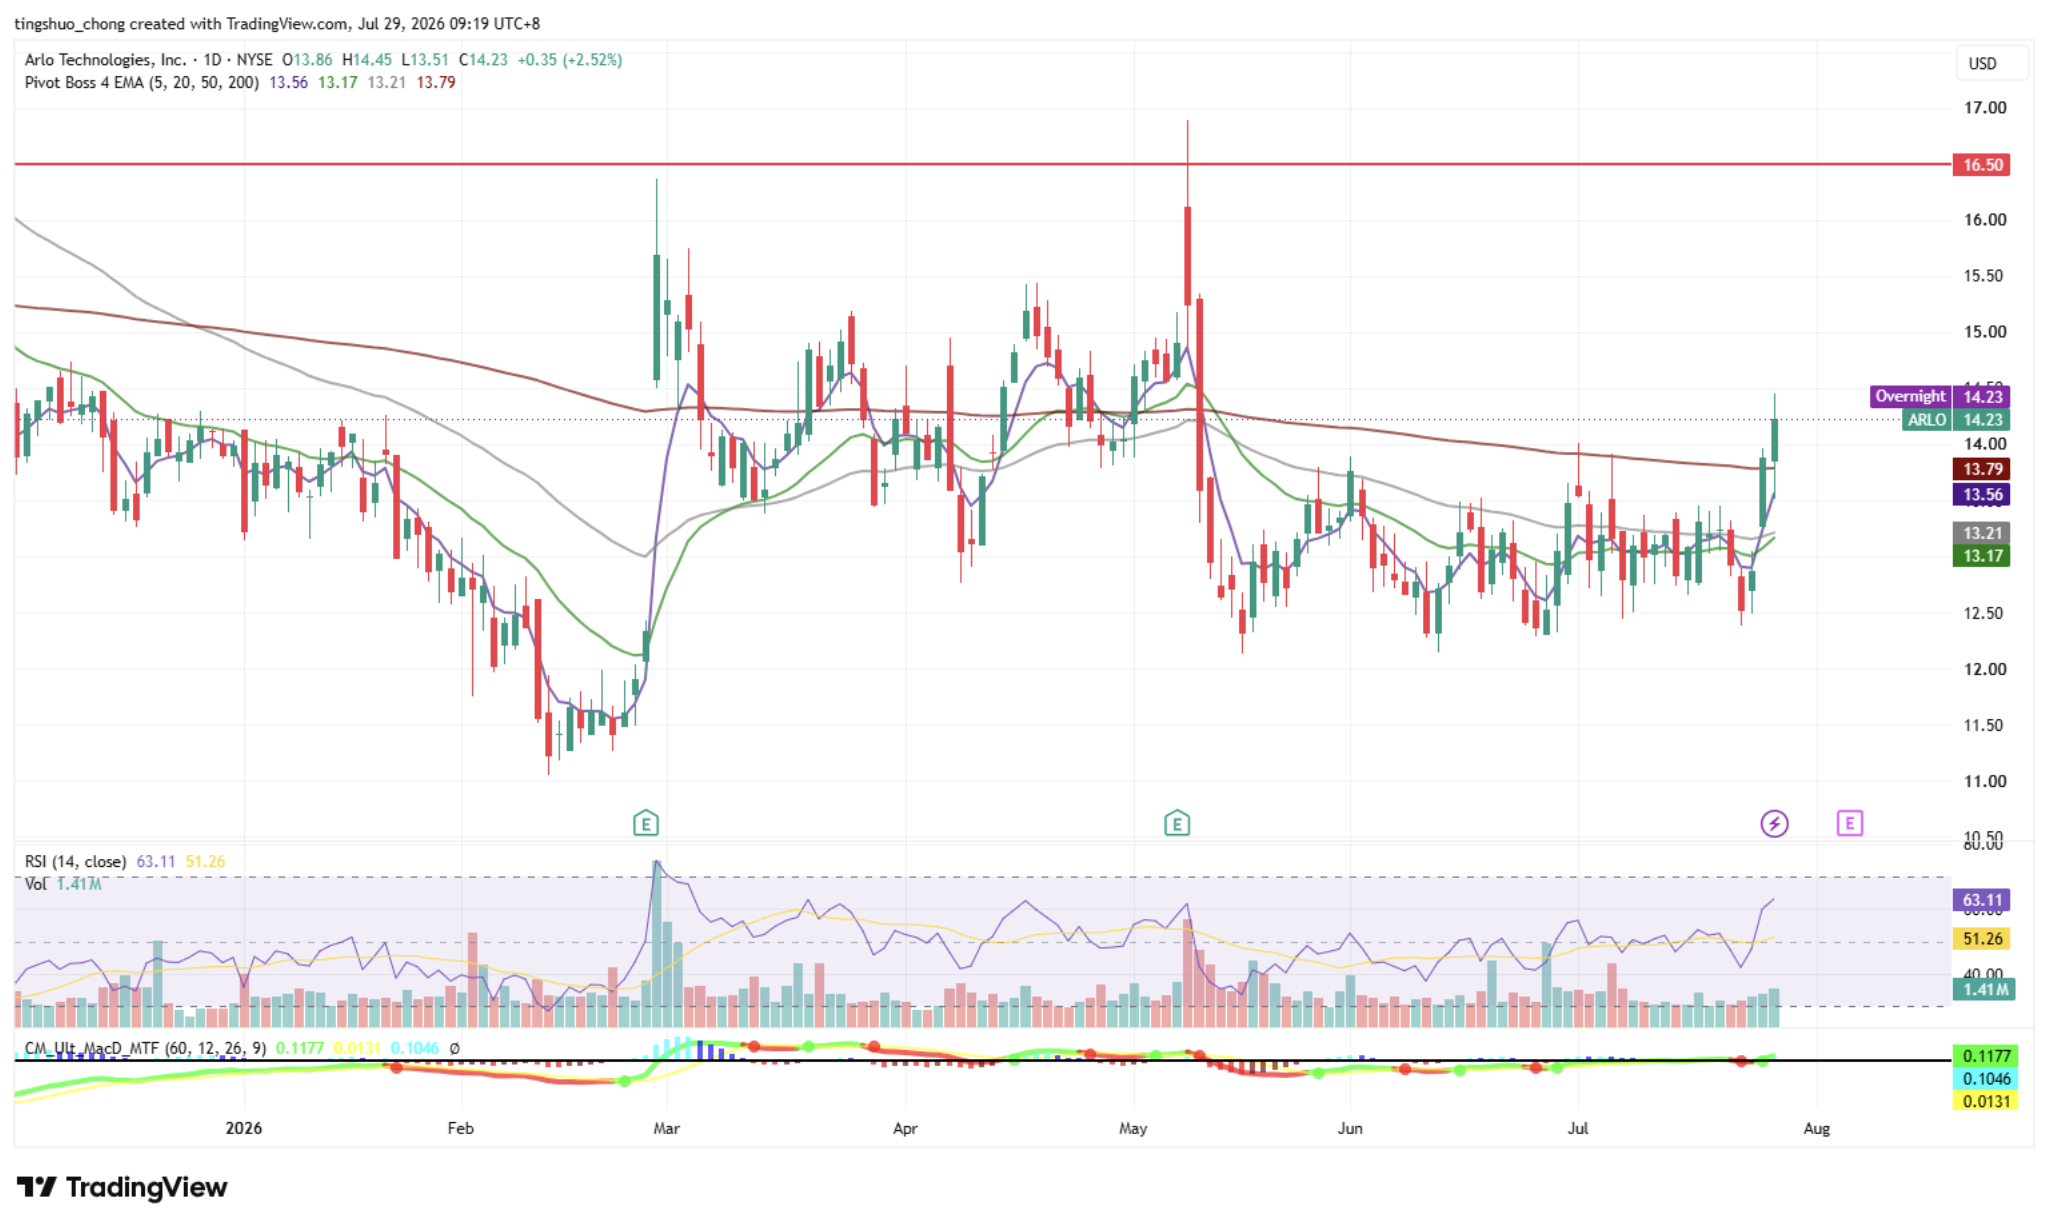
Task: Select the red 16.50 horizontal line
Action: click(x=982, y=163)
